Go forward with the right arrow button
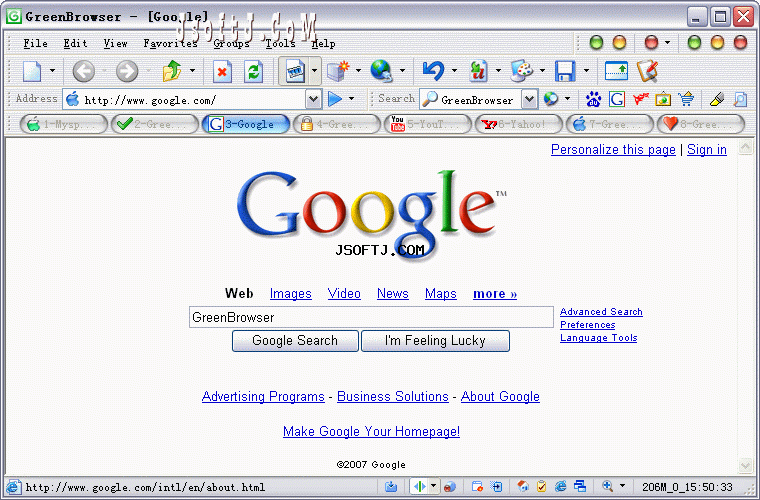The width and height of the screenshot is (760, 500). pos(127,72)
